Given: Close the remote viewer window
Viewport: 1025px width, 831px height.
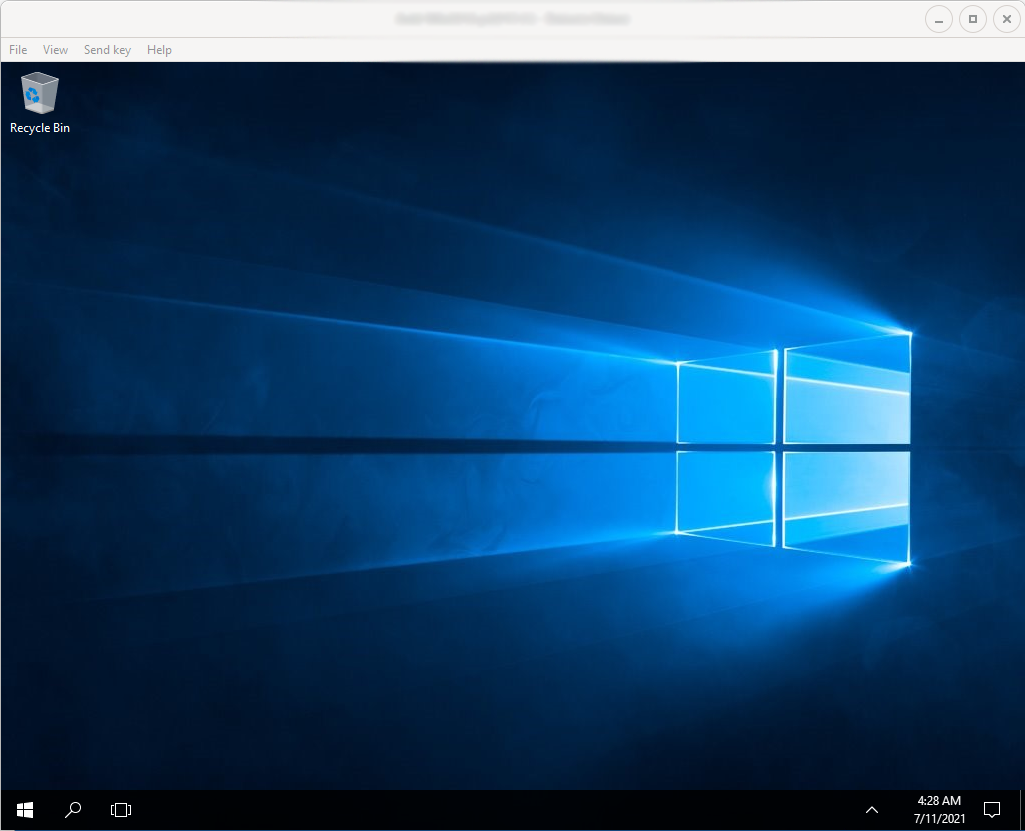Looking at the screenshot, I should coord(1007,19).
